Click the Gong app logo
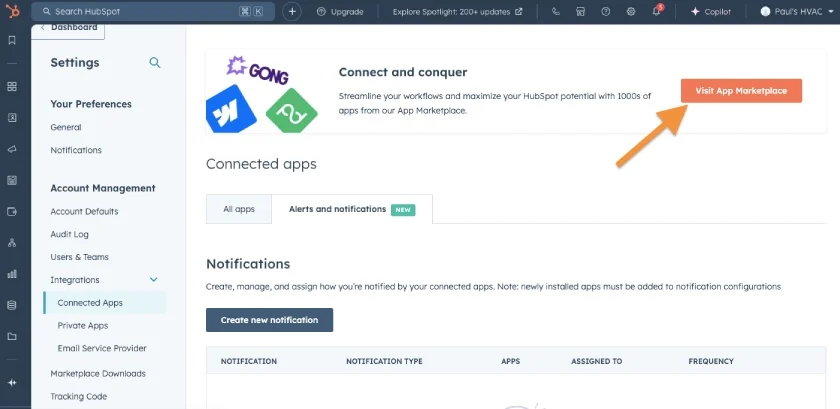Screen dimensions: 840x409 (258, 70)
